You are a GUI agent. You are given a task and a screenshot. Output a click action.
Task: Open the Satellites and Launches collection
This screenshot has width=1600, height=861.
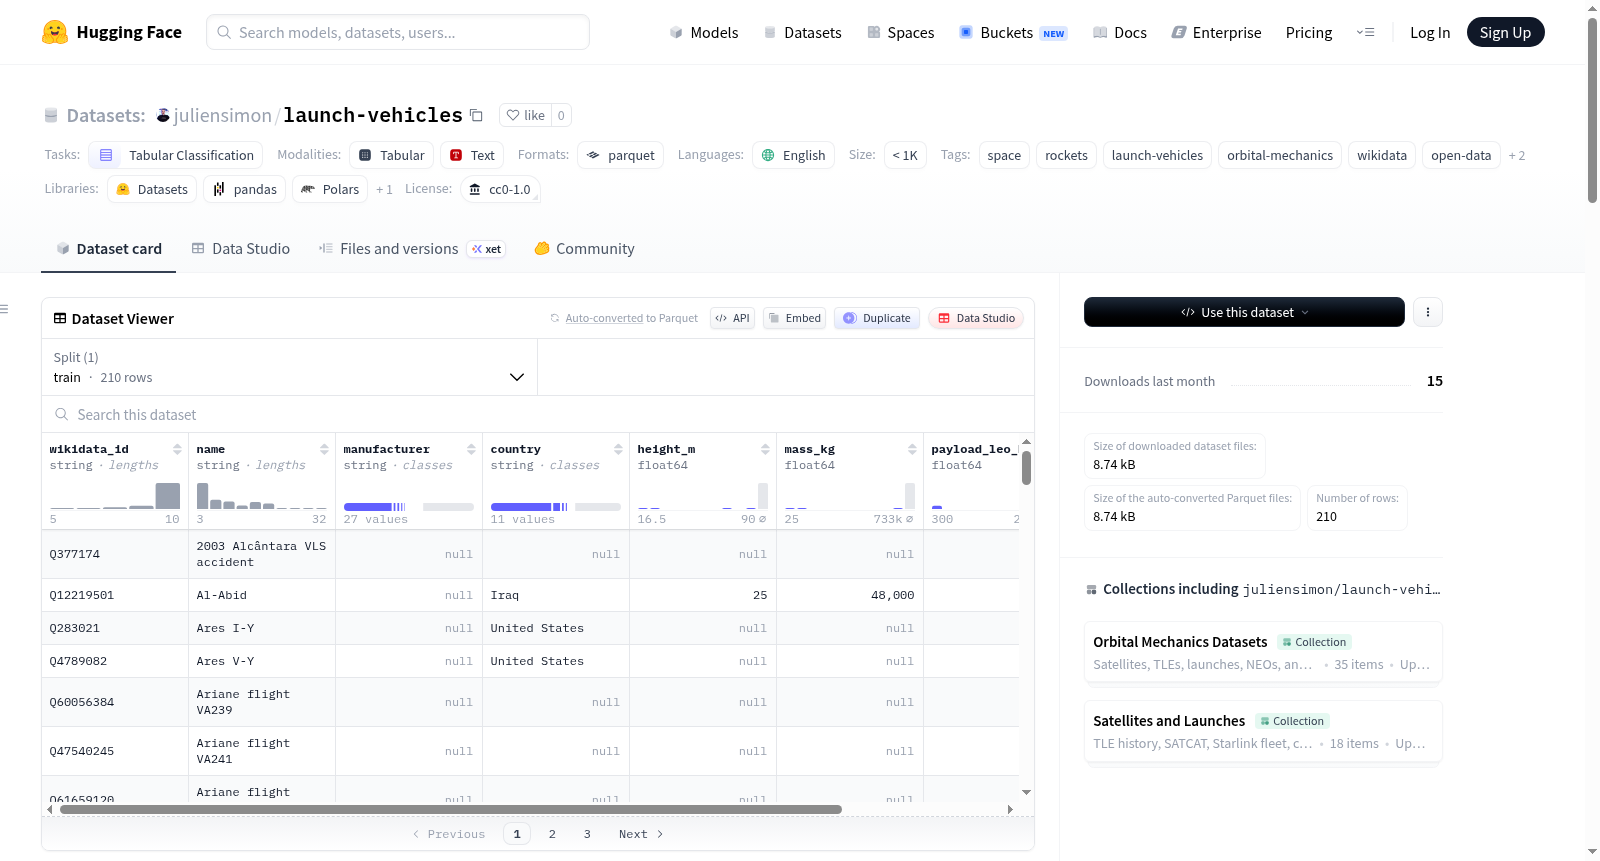tap(1263, 731)
